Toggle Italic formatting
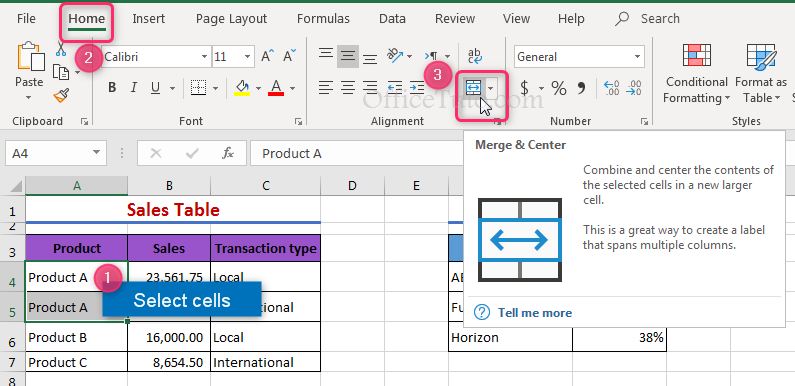Image resolution: width=795 pixels, height=386 pixels. [x=134, y=88]
